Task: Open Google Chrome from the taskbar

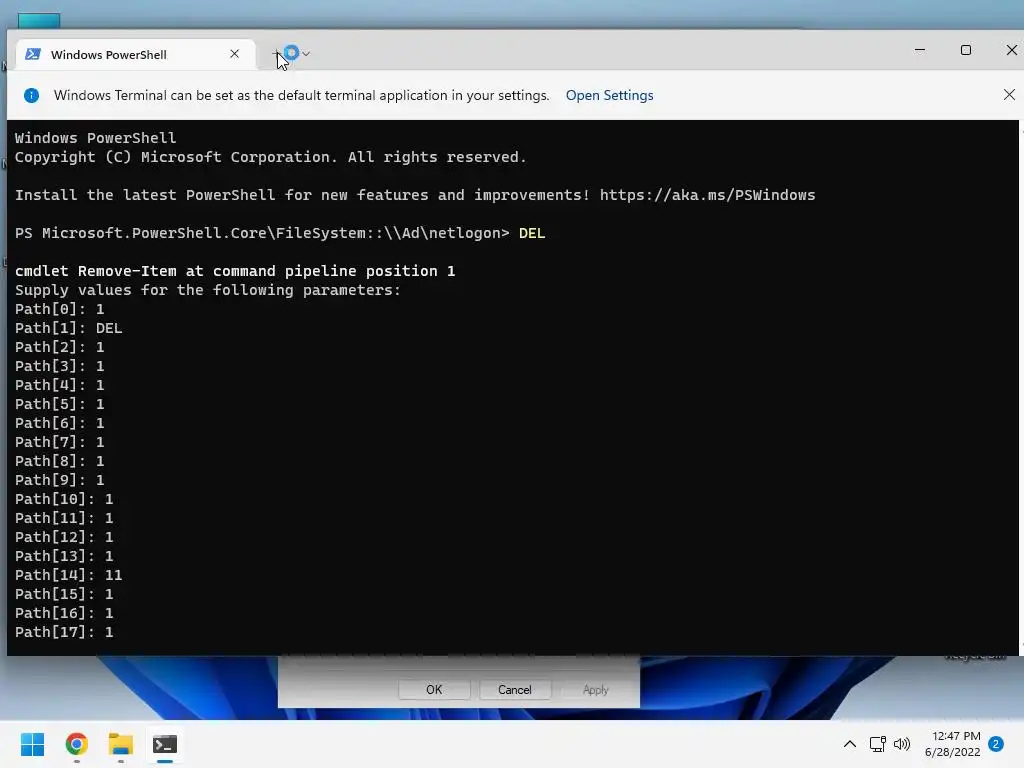Action: click(x=76, y=744)
